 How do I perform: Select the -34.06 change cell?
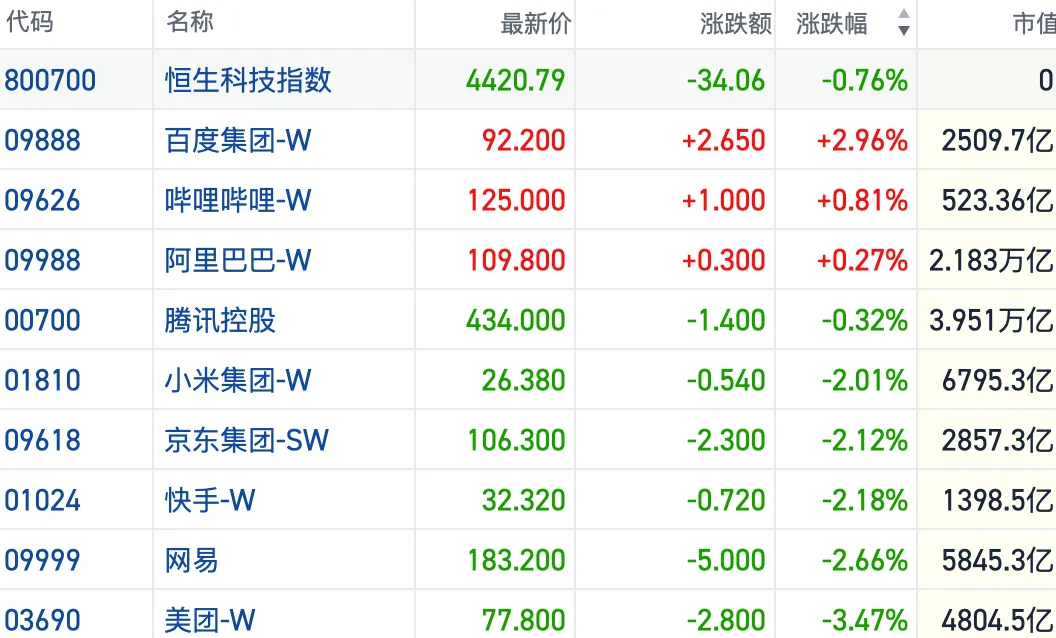click(x=726, y=80)
